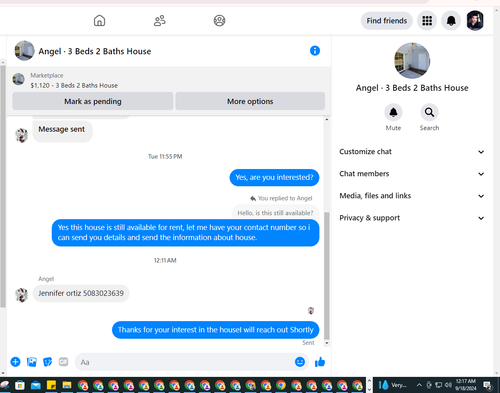
Task: Click large house photo in right panel
Action: pyautogui.click(x=412, y=60)
